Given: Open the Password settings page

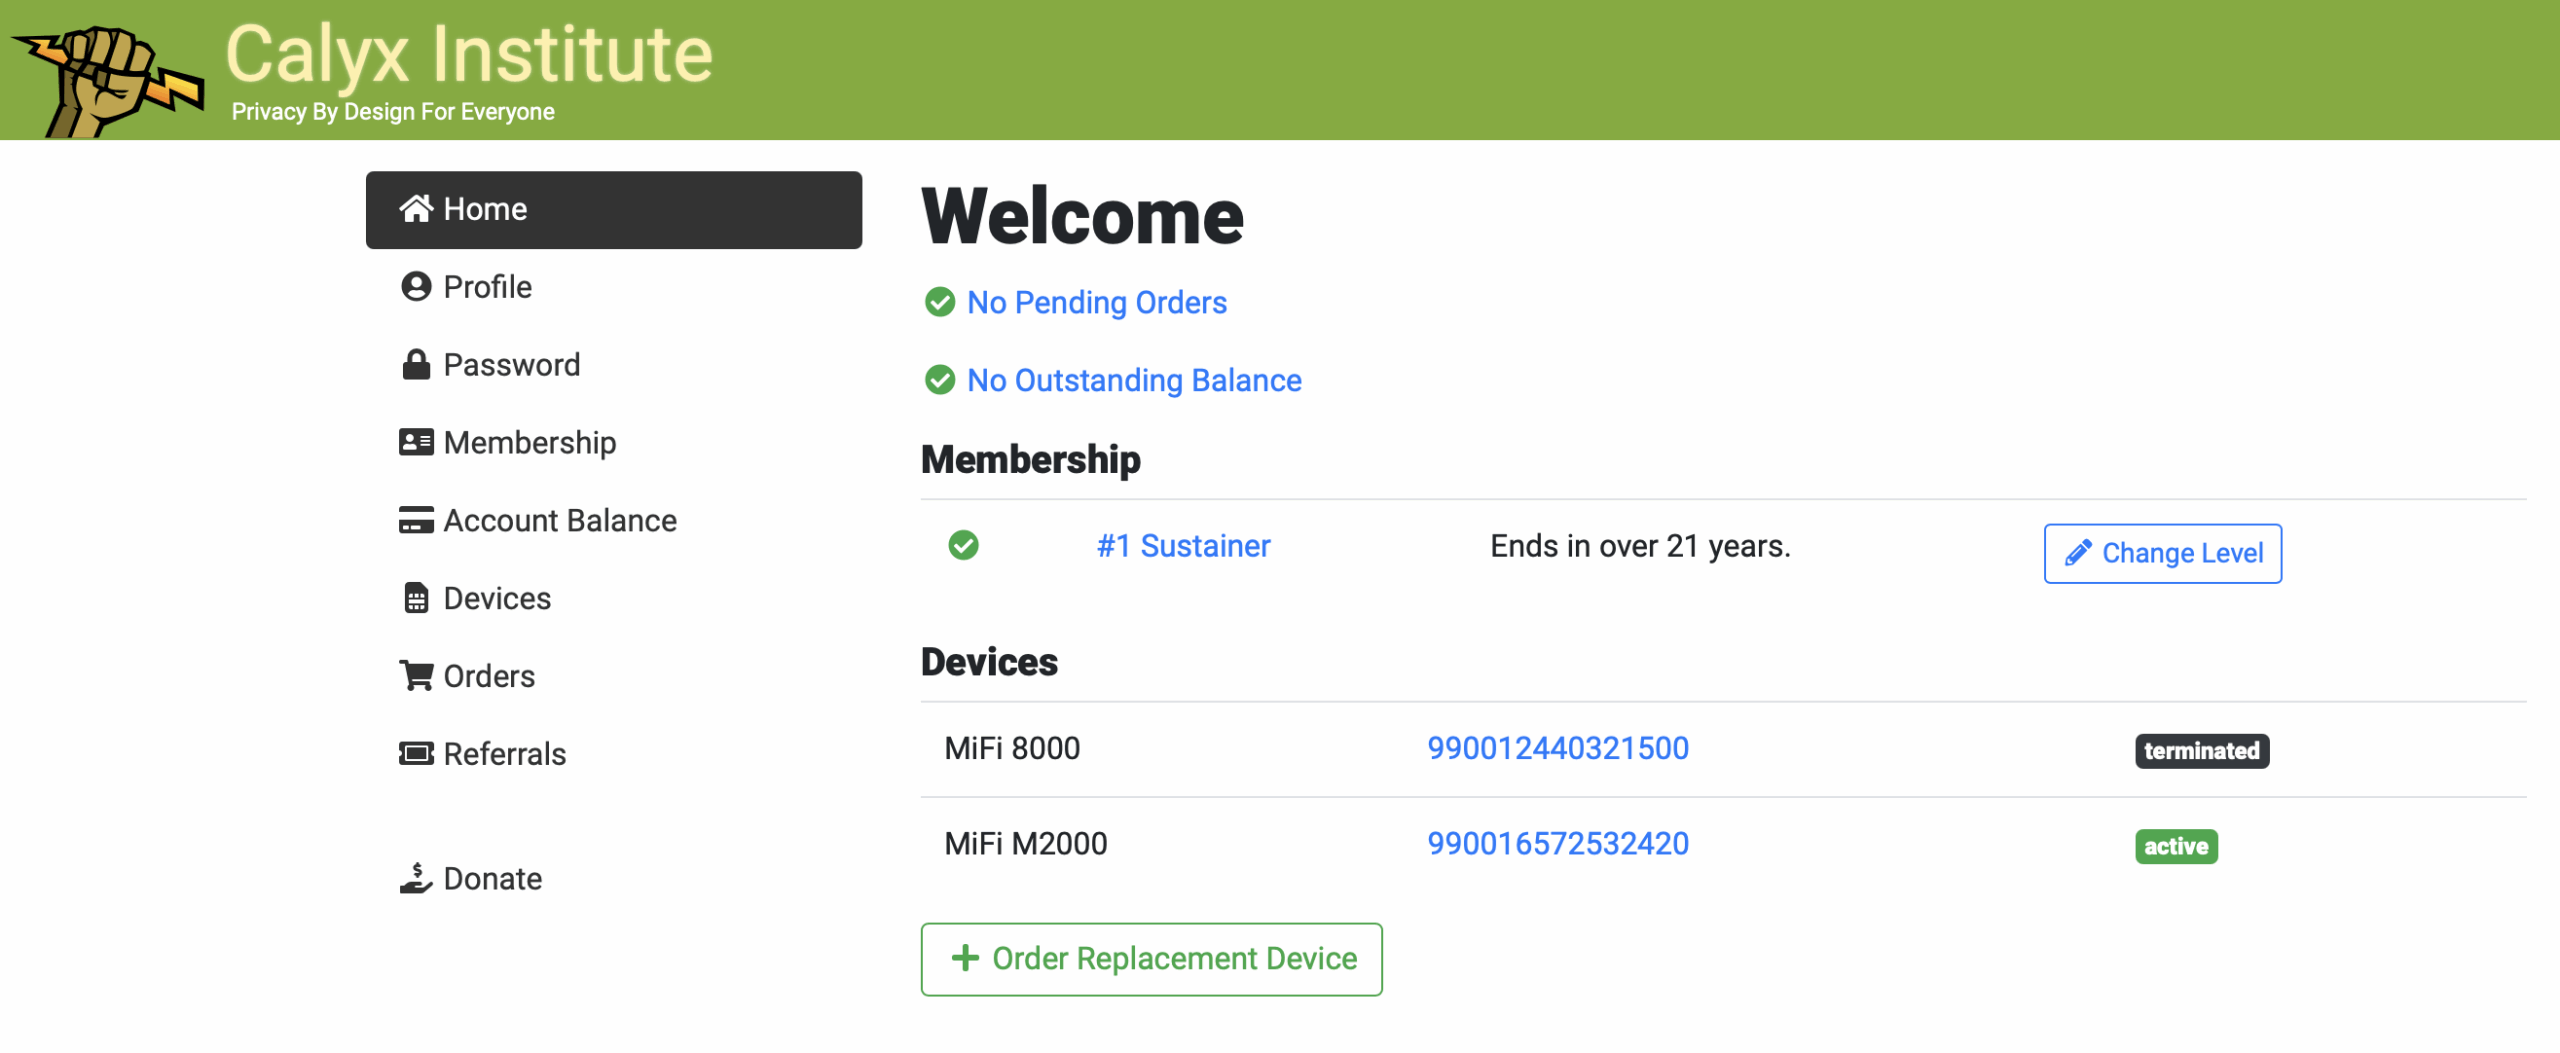Looking at the screenshot, I should (x=614, y=365).
